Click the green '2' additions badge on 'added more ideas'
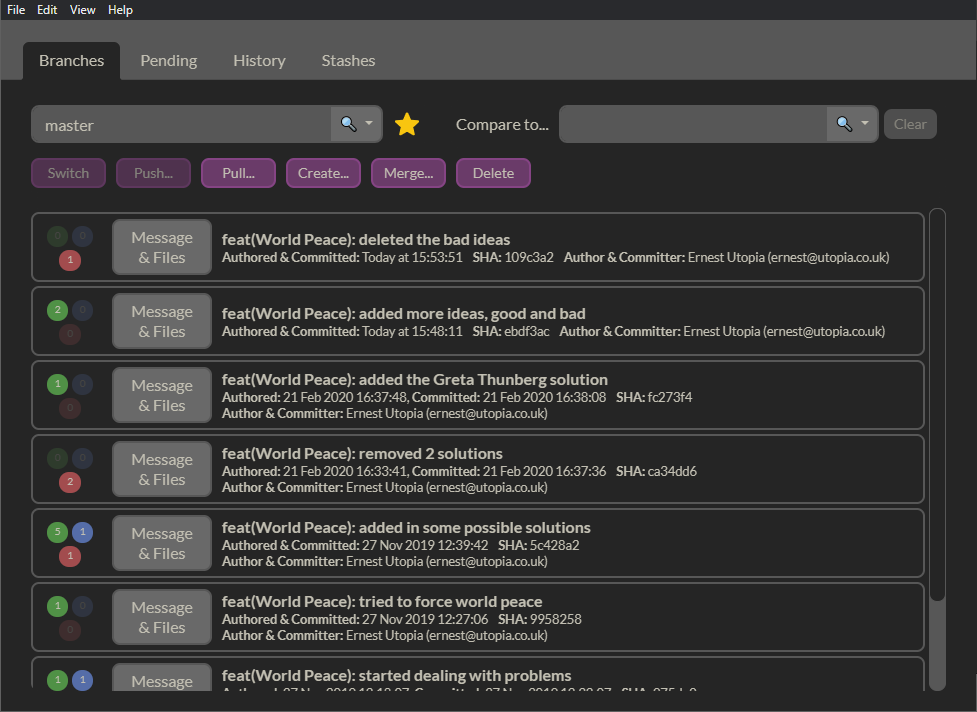The height and width of the screenshot is (712, 977). coord(57,310)
